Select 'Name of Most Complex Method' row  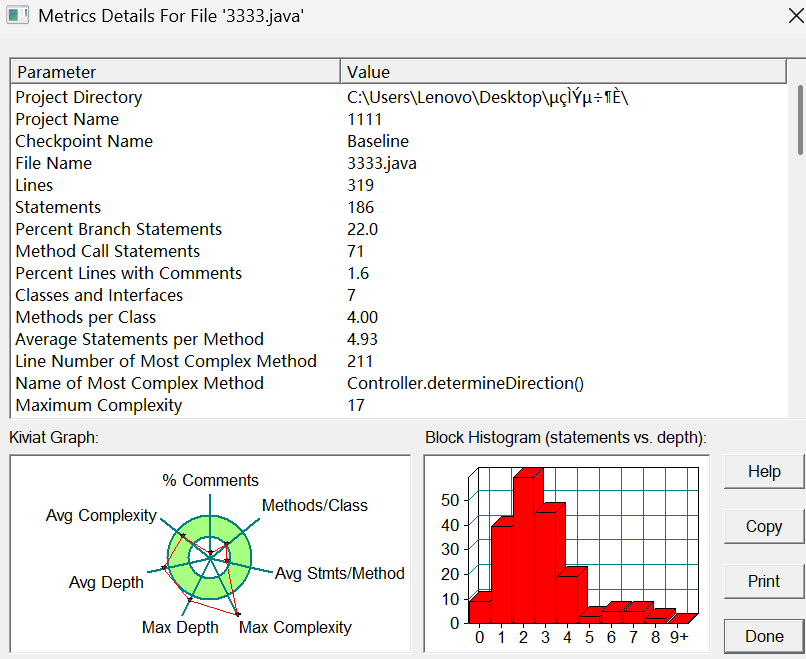[399, 383]
